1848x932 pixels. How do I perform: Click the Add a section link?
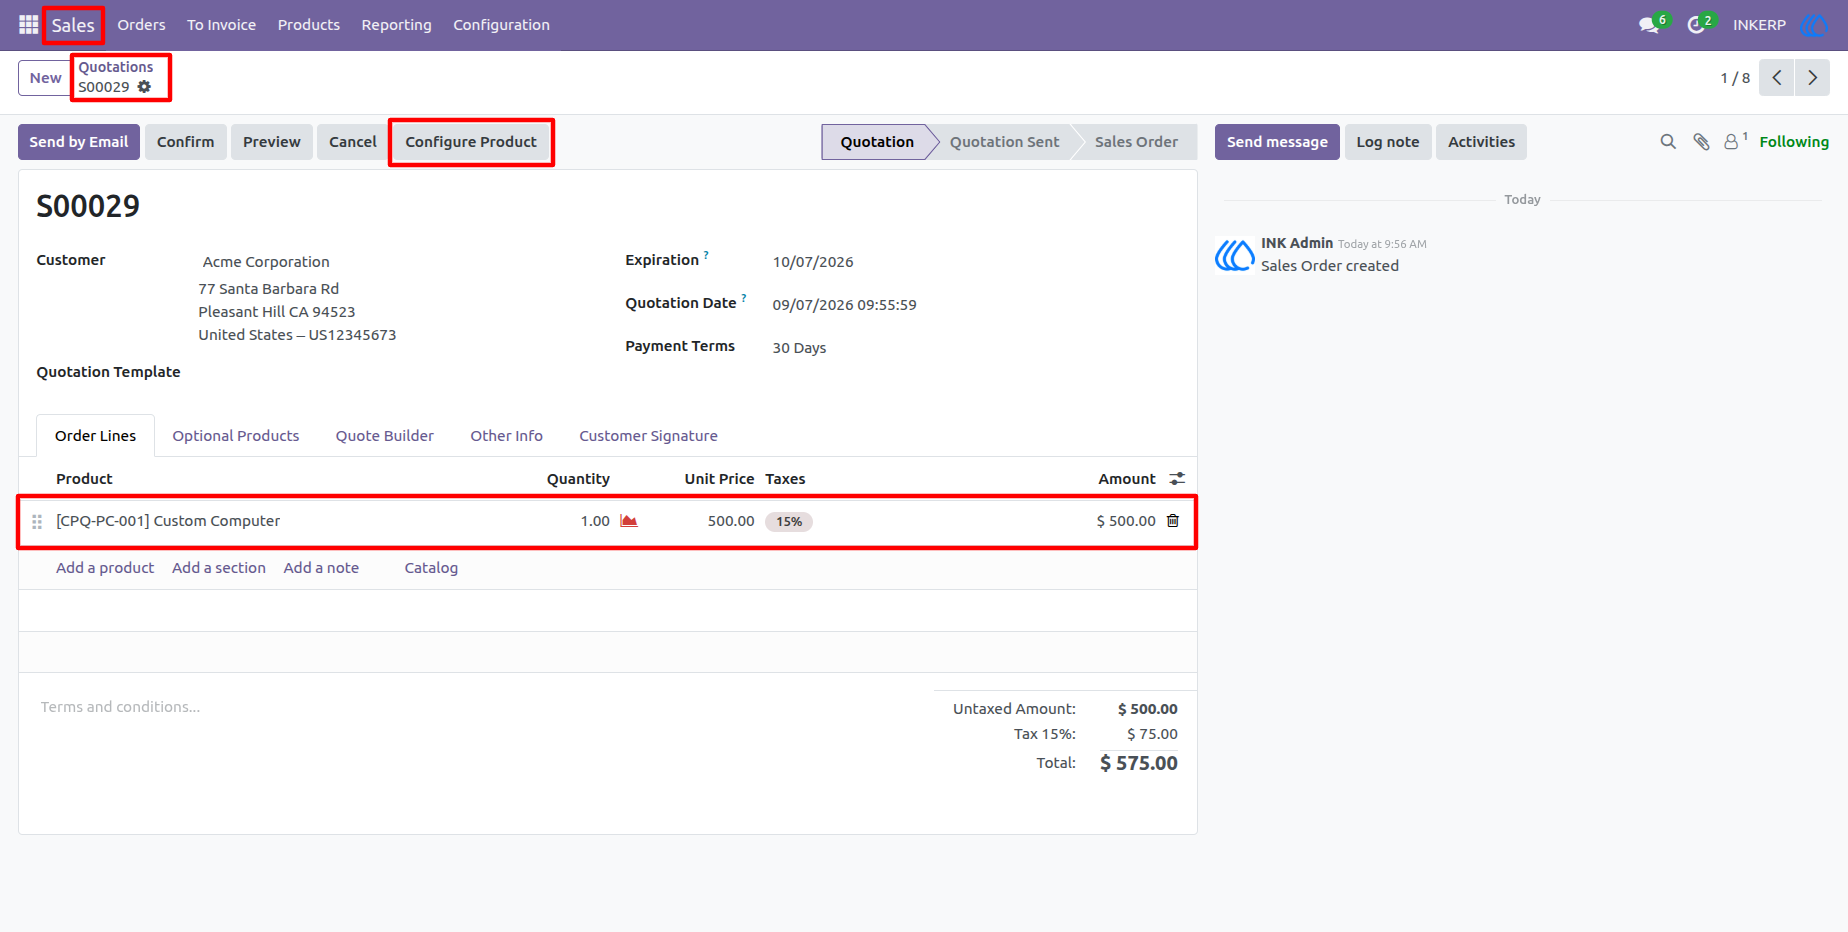(x=219, y=568)
